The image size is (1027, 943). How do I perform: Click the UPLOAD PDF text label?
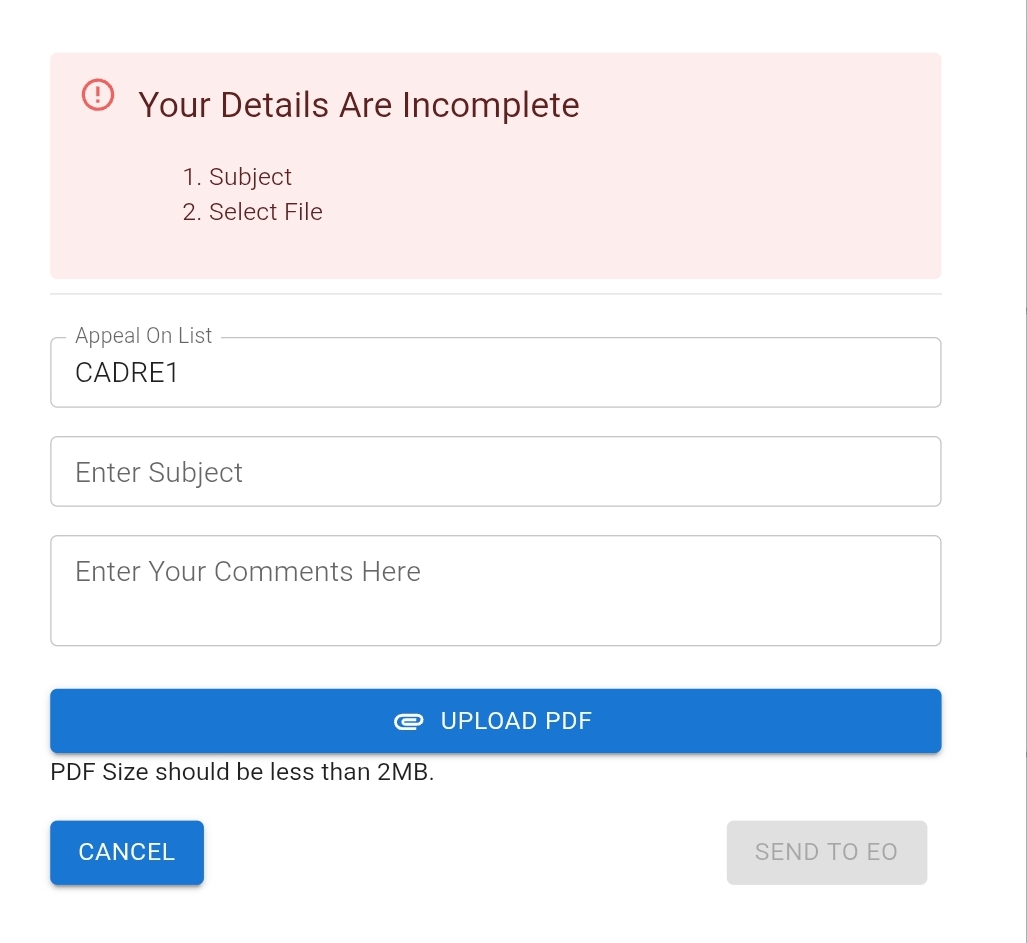(516, 721)
